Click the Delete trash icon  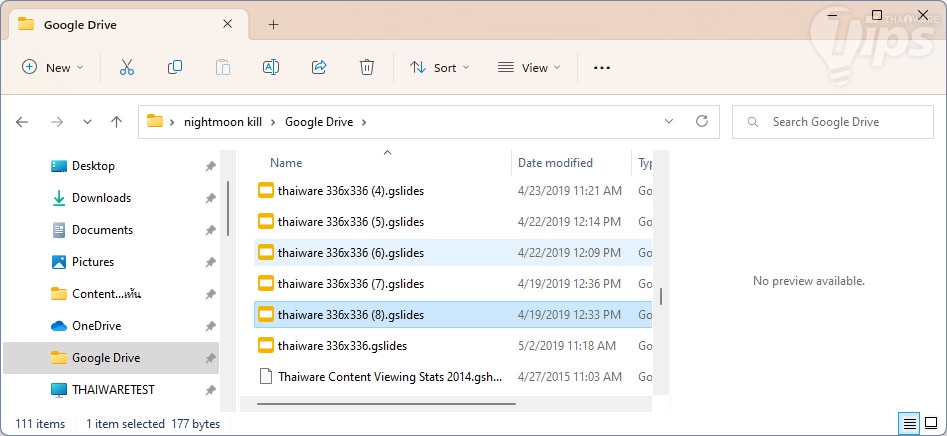[367, 68]
